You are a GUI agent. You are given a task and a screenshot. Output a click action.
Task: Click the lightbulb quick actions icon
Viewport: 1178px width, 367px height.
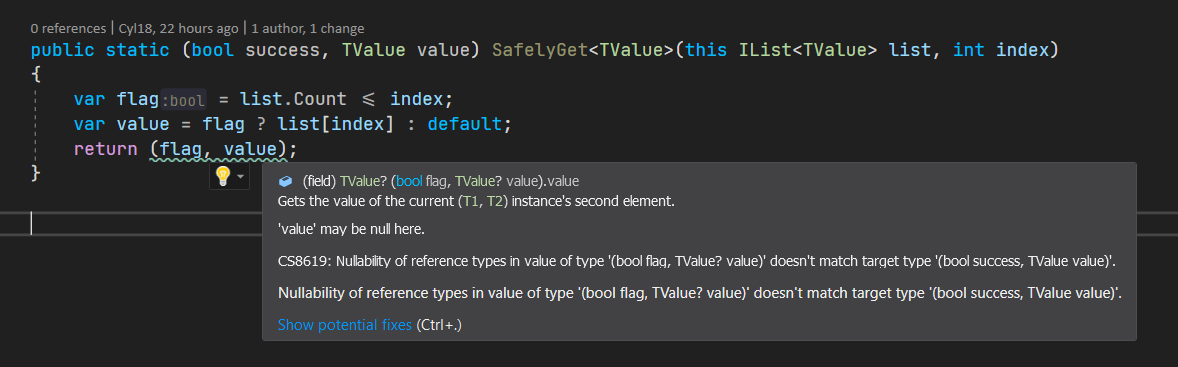[x=223, y=176]
